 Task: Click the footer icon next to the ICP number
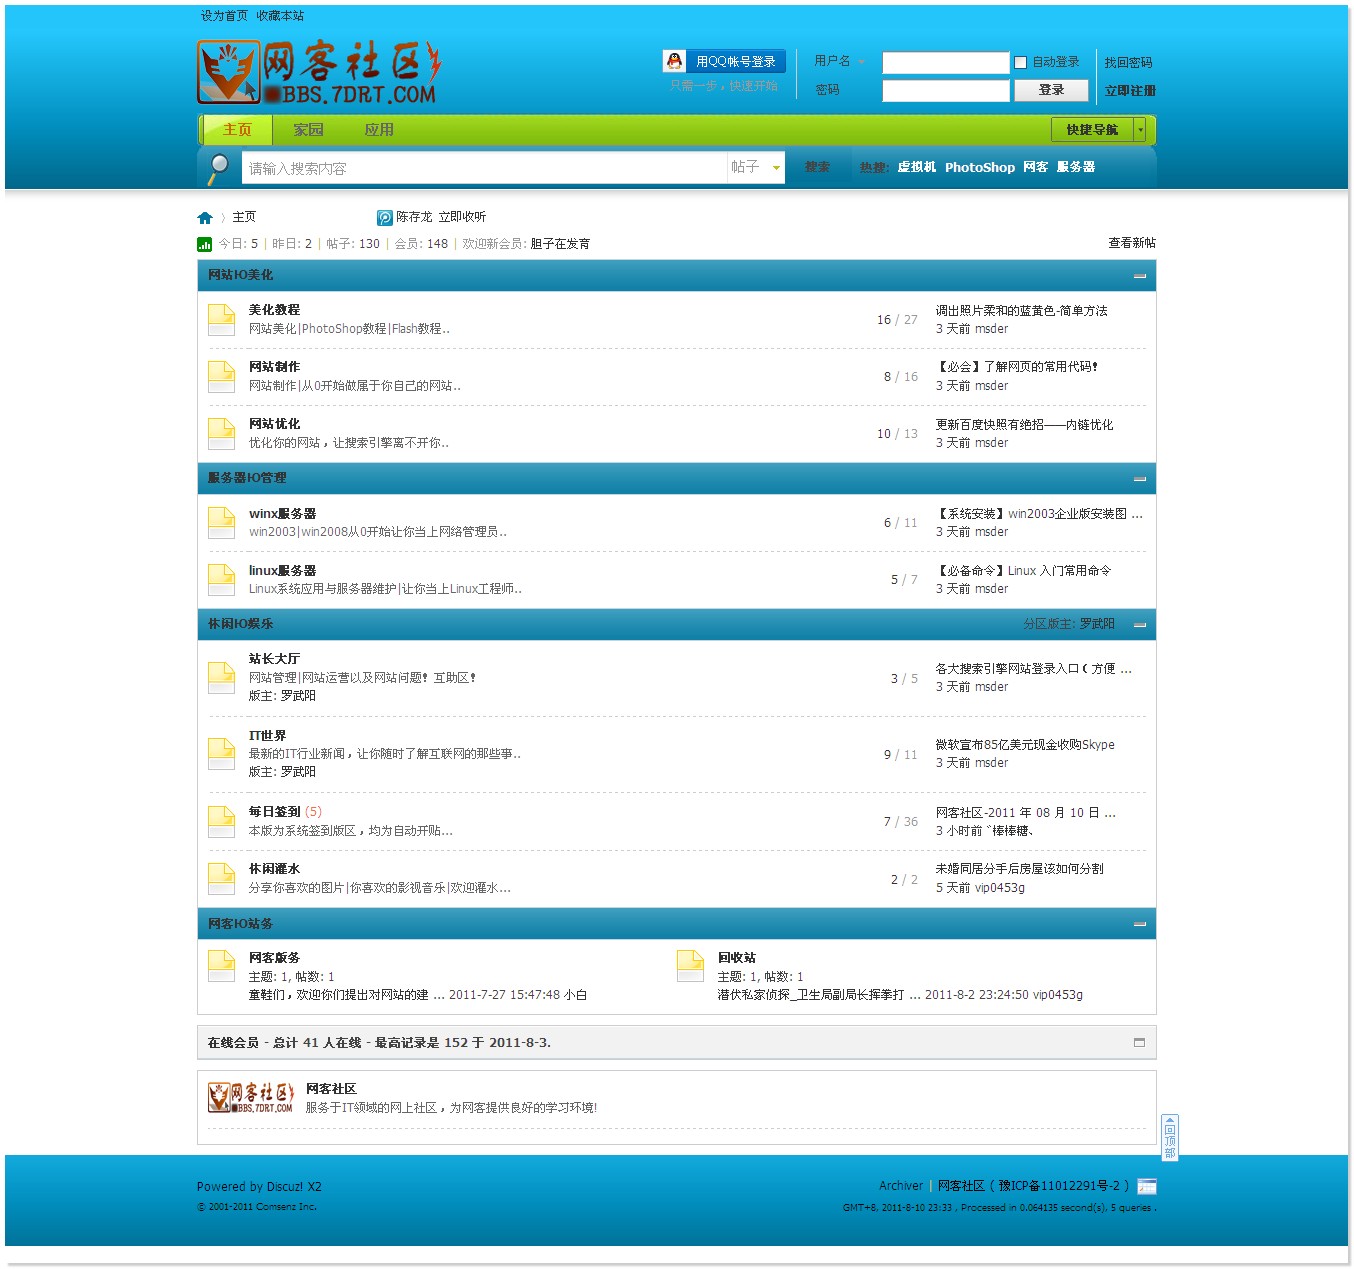[x=1147, y=1186]
